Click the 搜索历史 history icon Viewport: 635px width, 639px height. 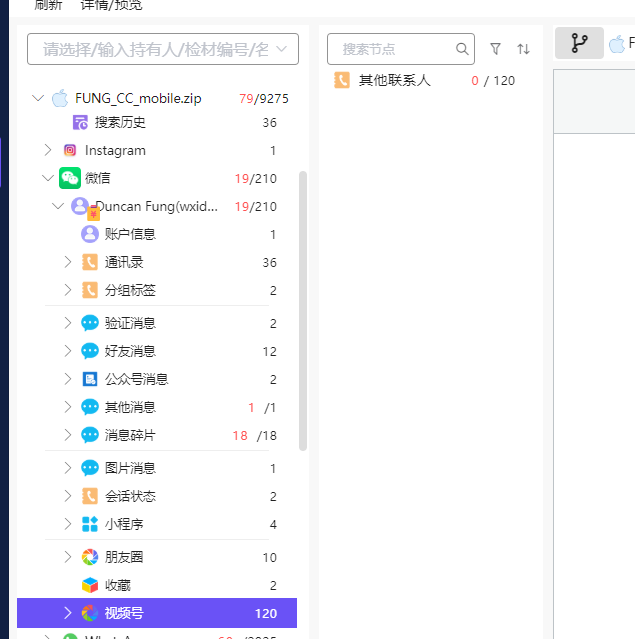click(80, 122)
